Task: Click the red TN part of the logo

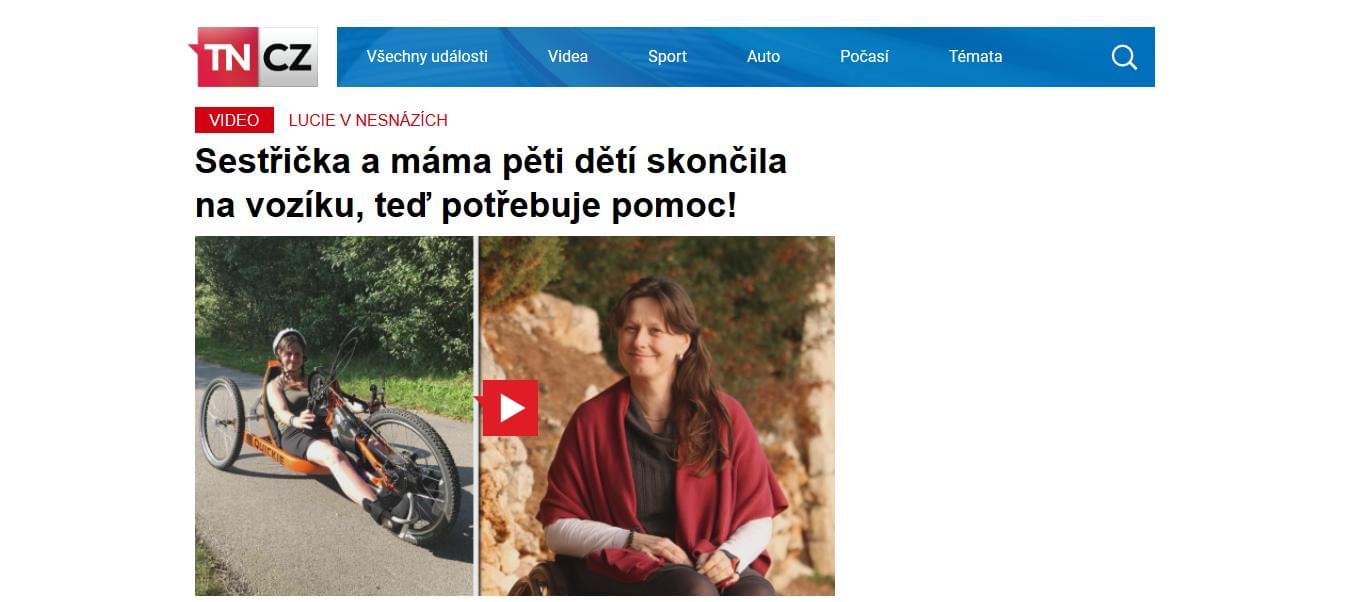Action: [x=228, y=57]
